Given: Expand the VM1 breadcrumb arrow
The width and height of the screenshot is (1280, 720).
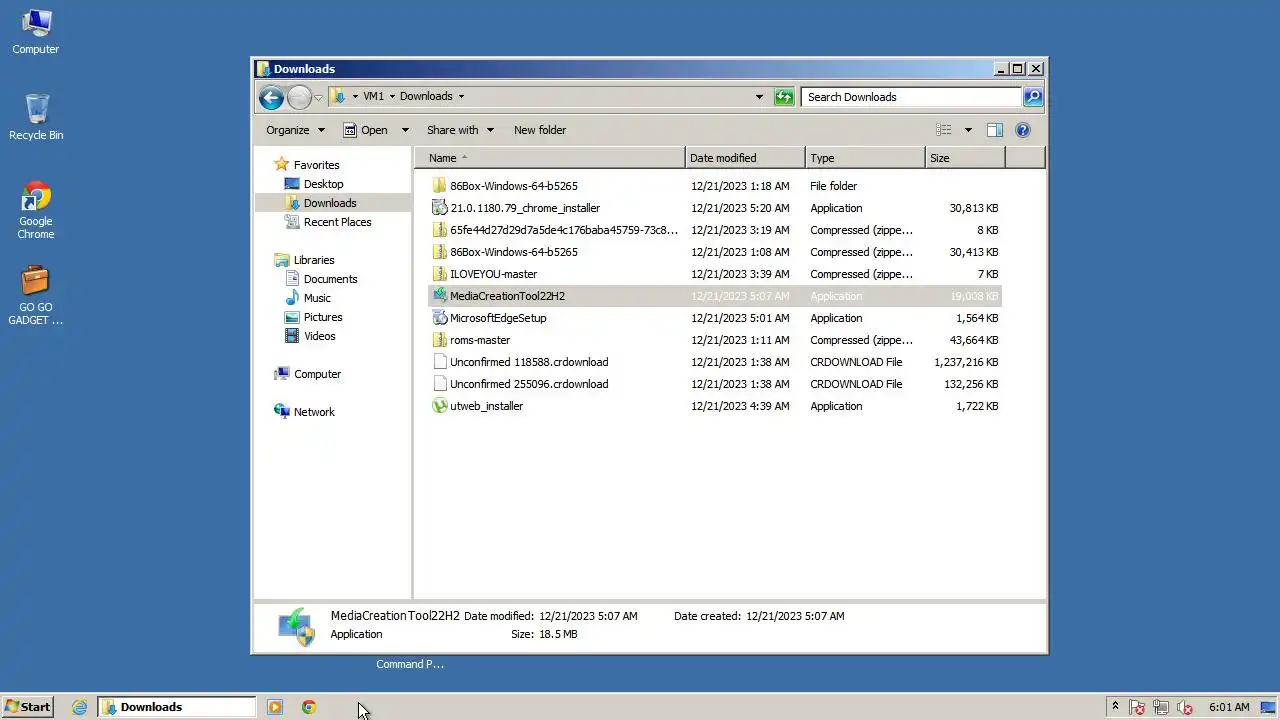Looking at the screenshot, I should [392, 97].
